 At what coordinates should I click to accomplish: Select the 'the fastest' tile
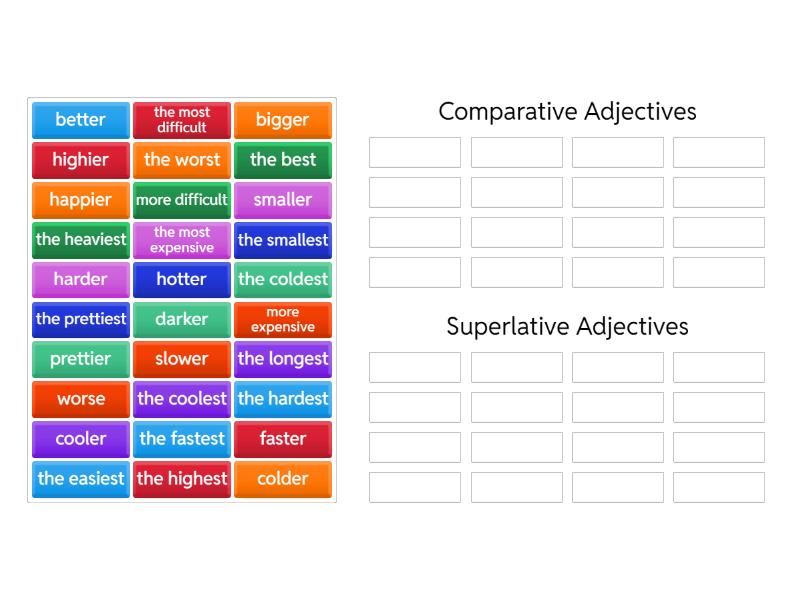181,439
